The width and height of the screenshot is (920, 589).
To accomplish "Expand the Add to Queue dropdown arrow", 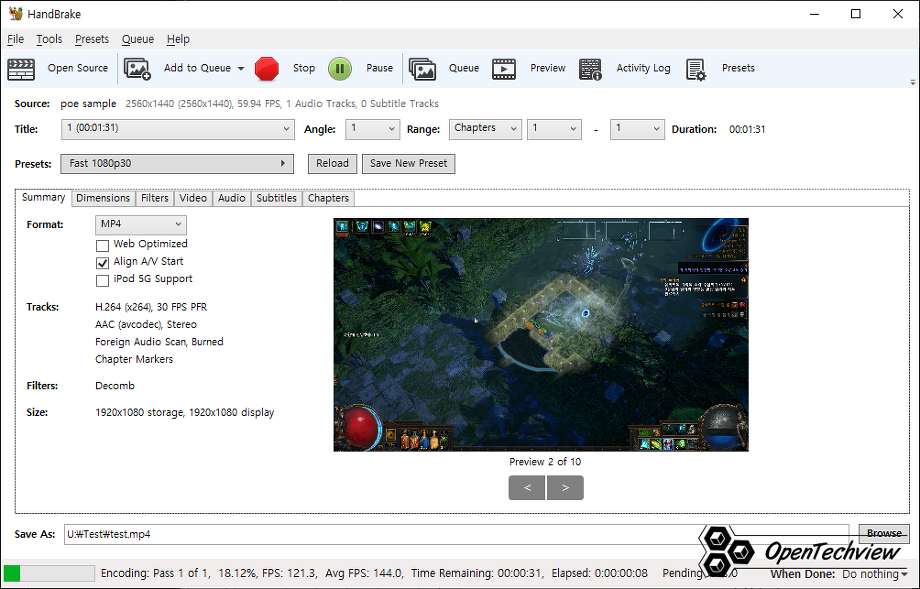I will coord(241,69).
